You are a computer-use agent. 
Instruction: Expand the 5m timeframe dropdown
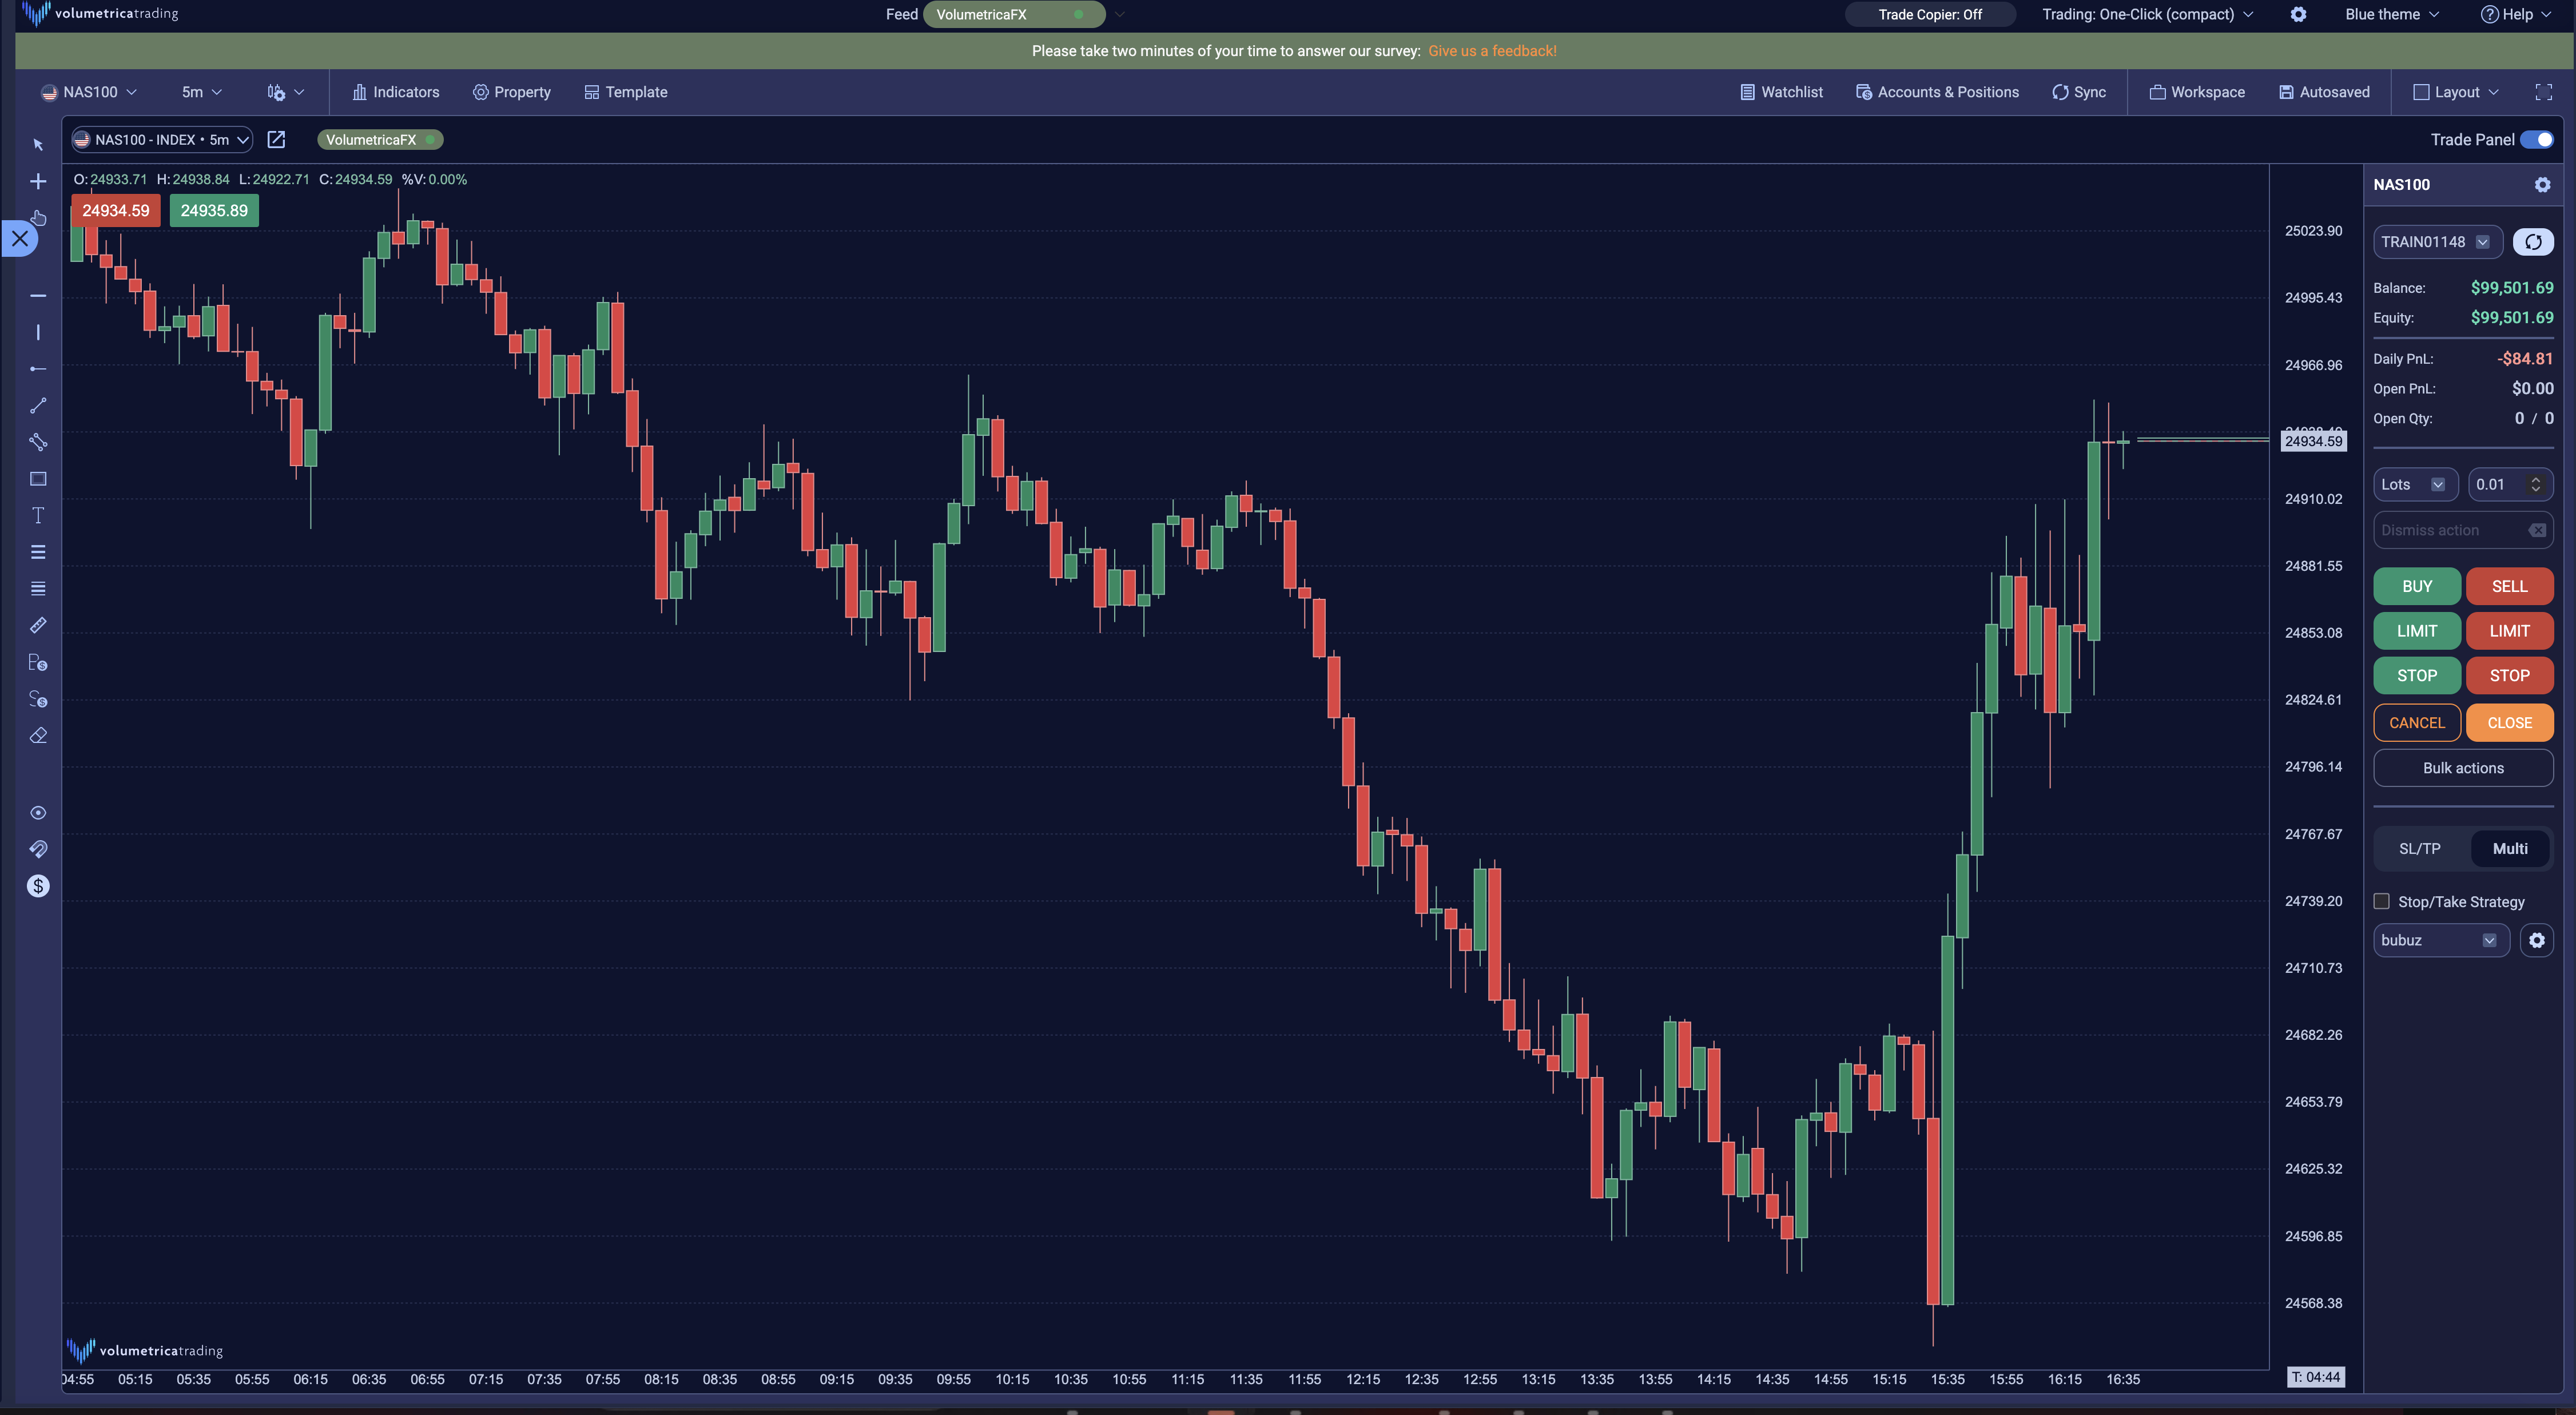point(201,92)
